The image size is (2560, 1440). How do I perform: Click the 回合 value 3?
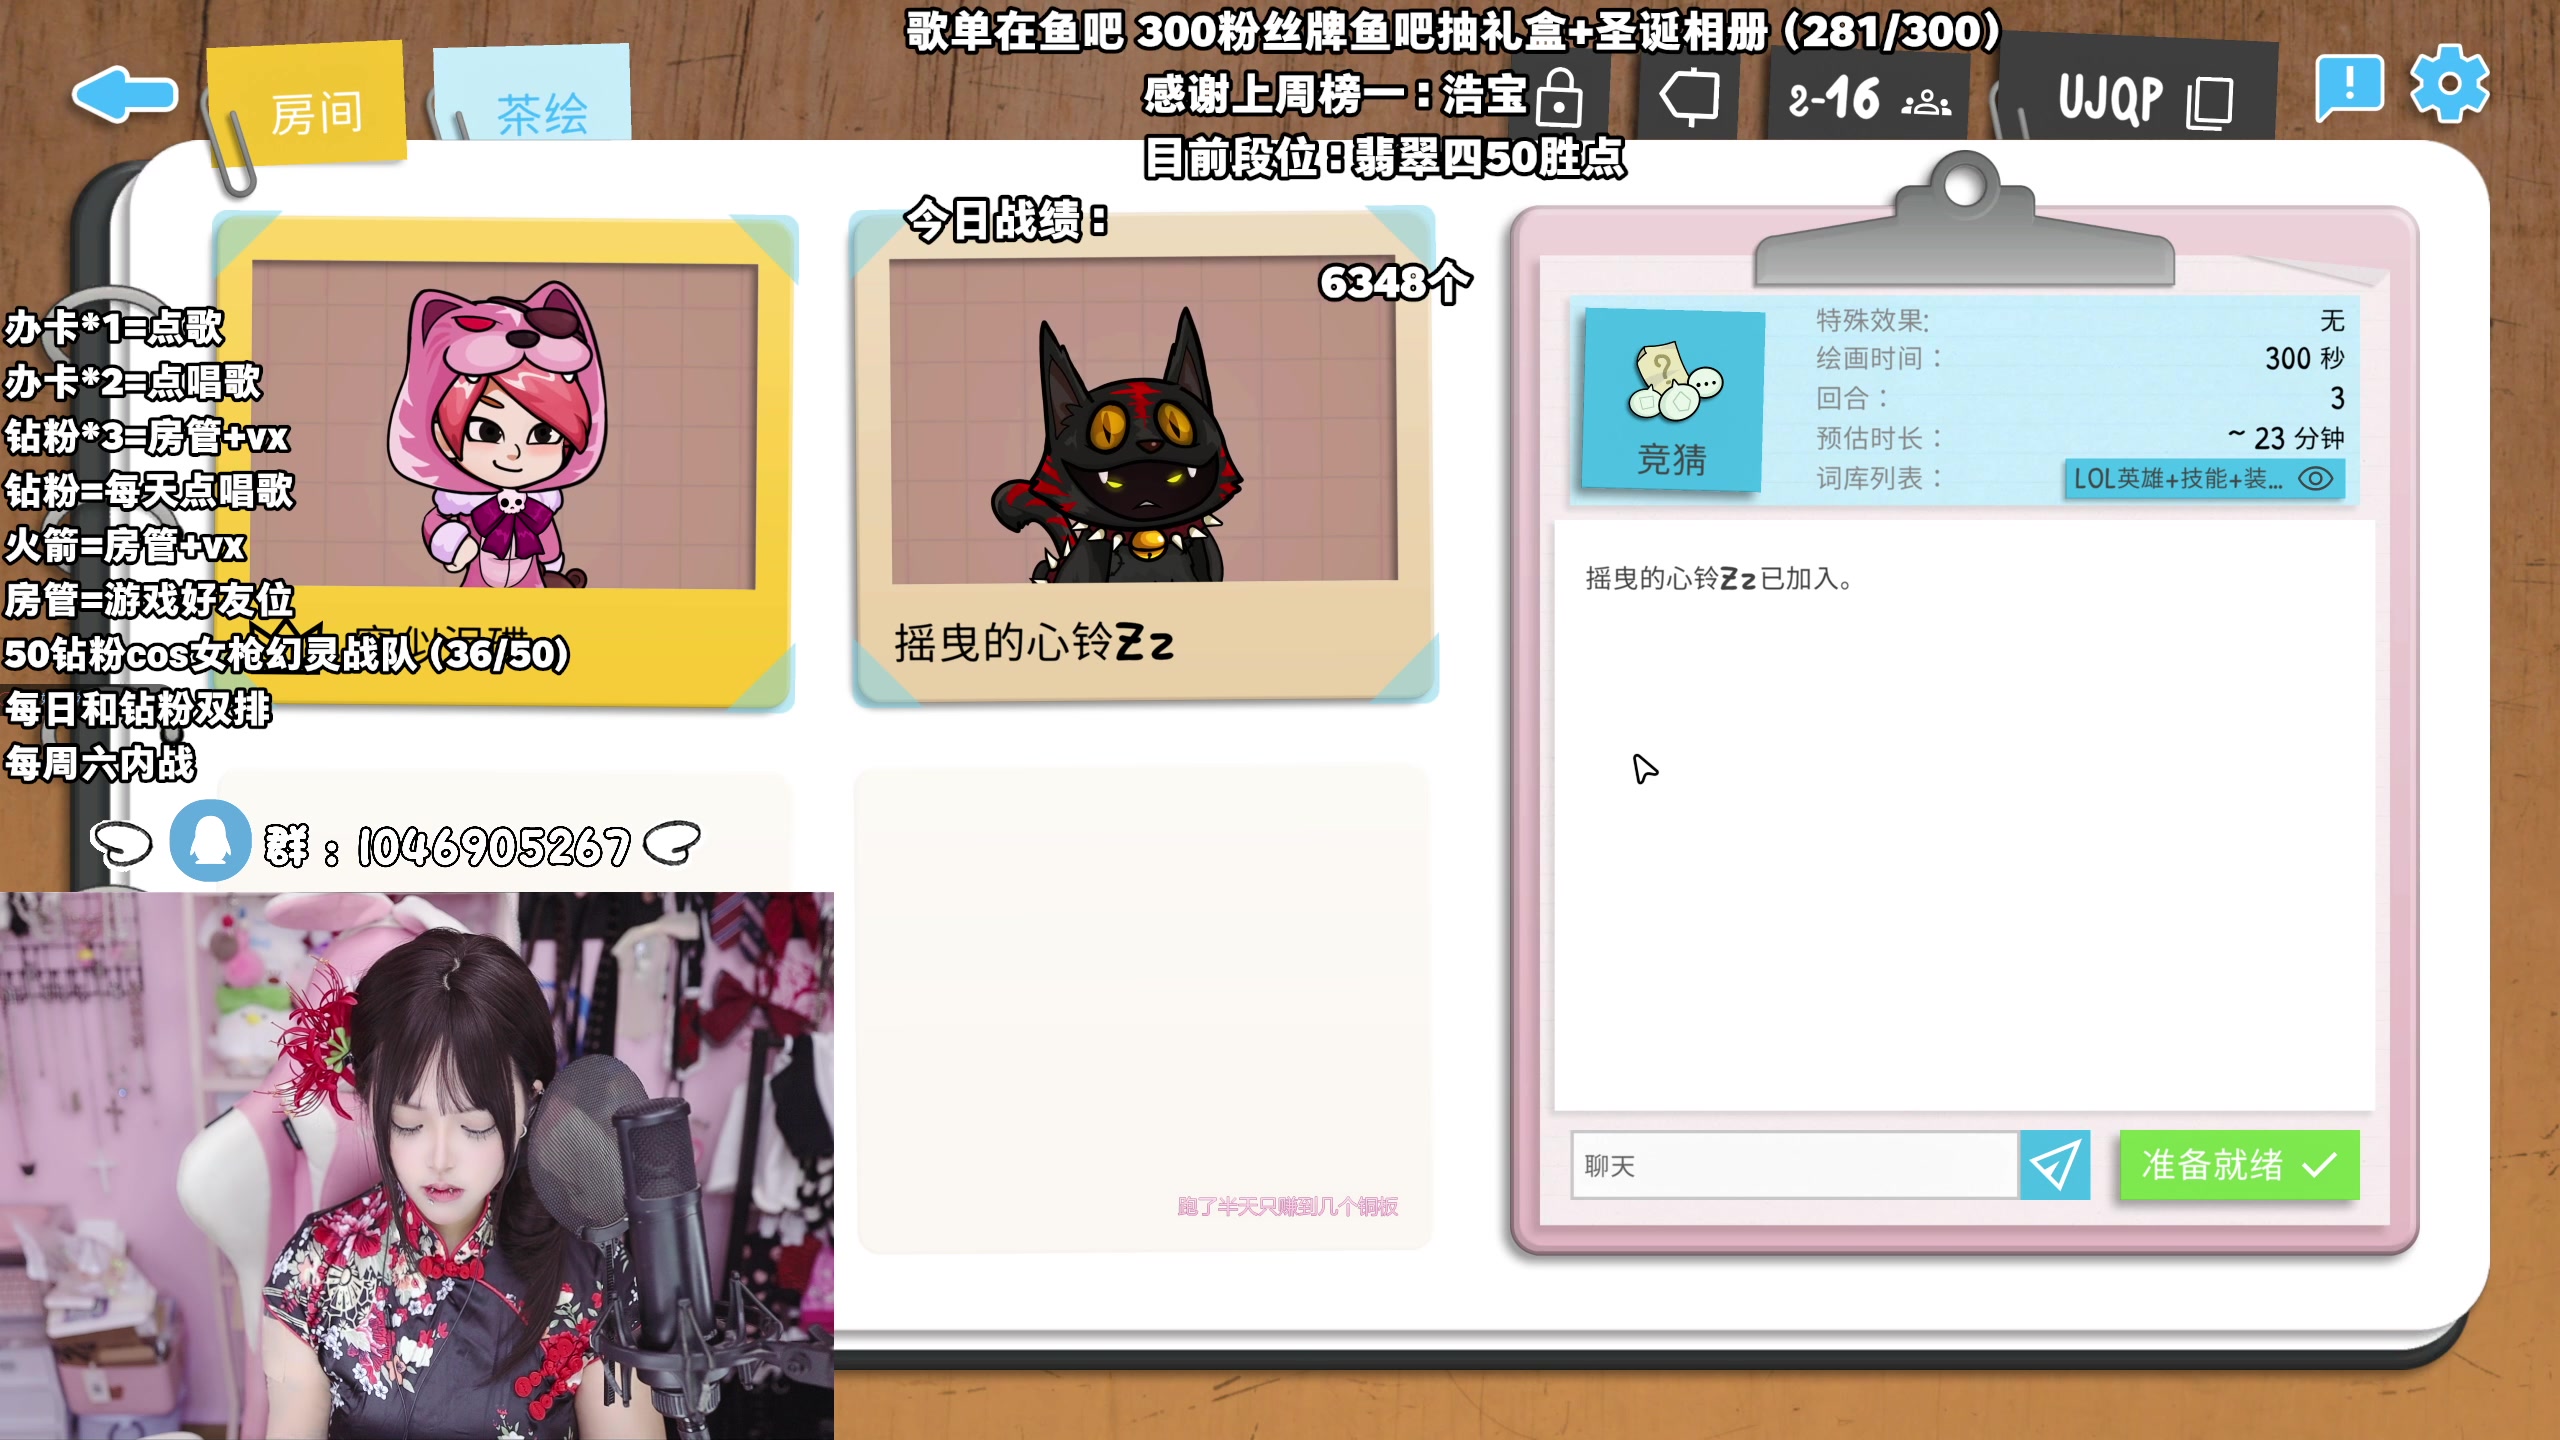tap(2337, 398)
